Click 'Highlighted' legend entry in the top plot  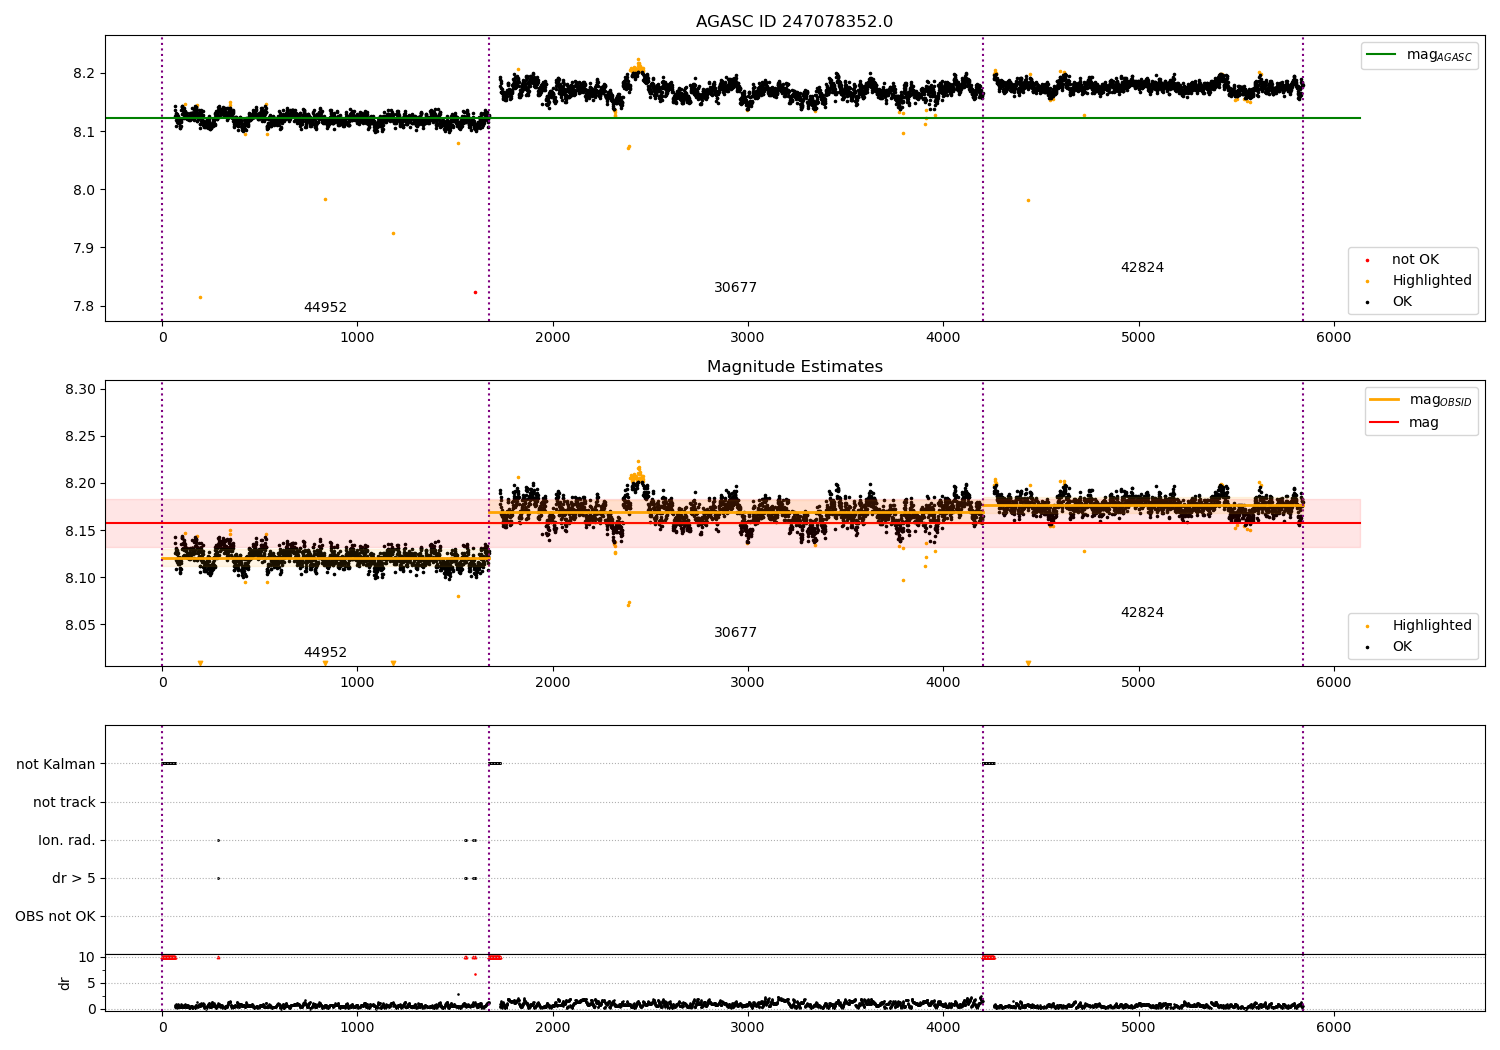click(x=1420, y=281)
